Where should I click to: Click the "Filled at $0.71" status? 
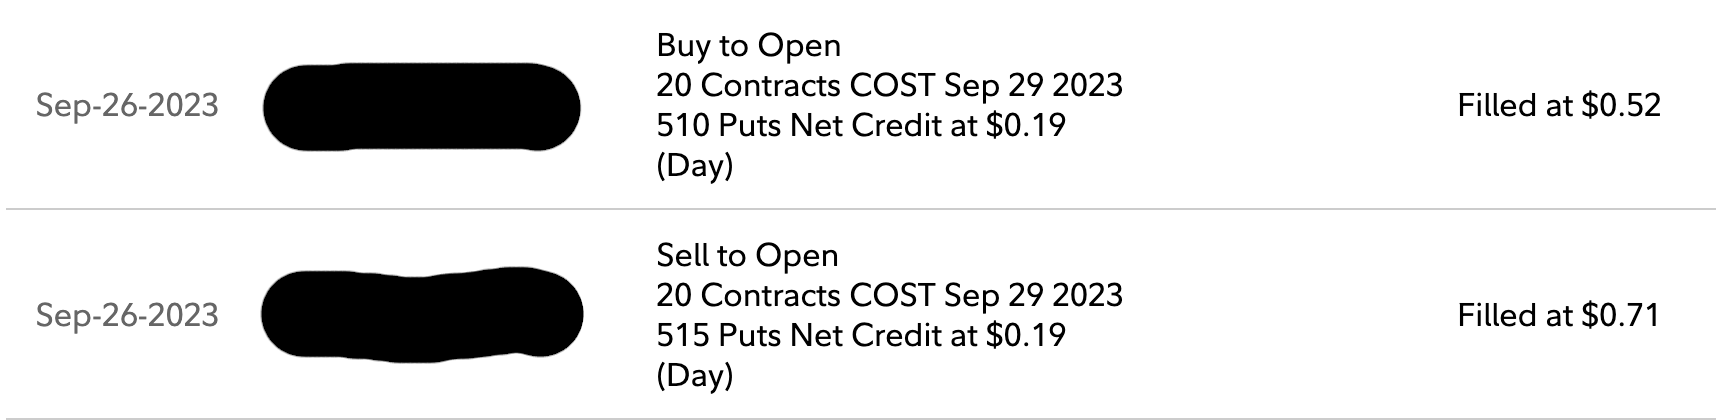[1558, 315]
